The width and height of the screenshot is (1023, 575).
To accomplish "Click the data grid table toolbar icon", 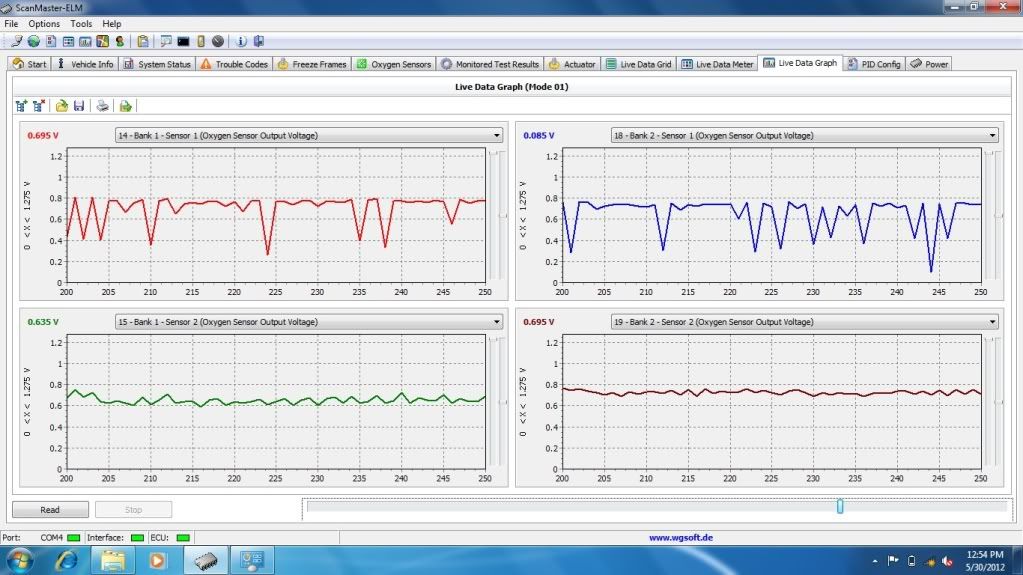I will coord(68,41).
